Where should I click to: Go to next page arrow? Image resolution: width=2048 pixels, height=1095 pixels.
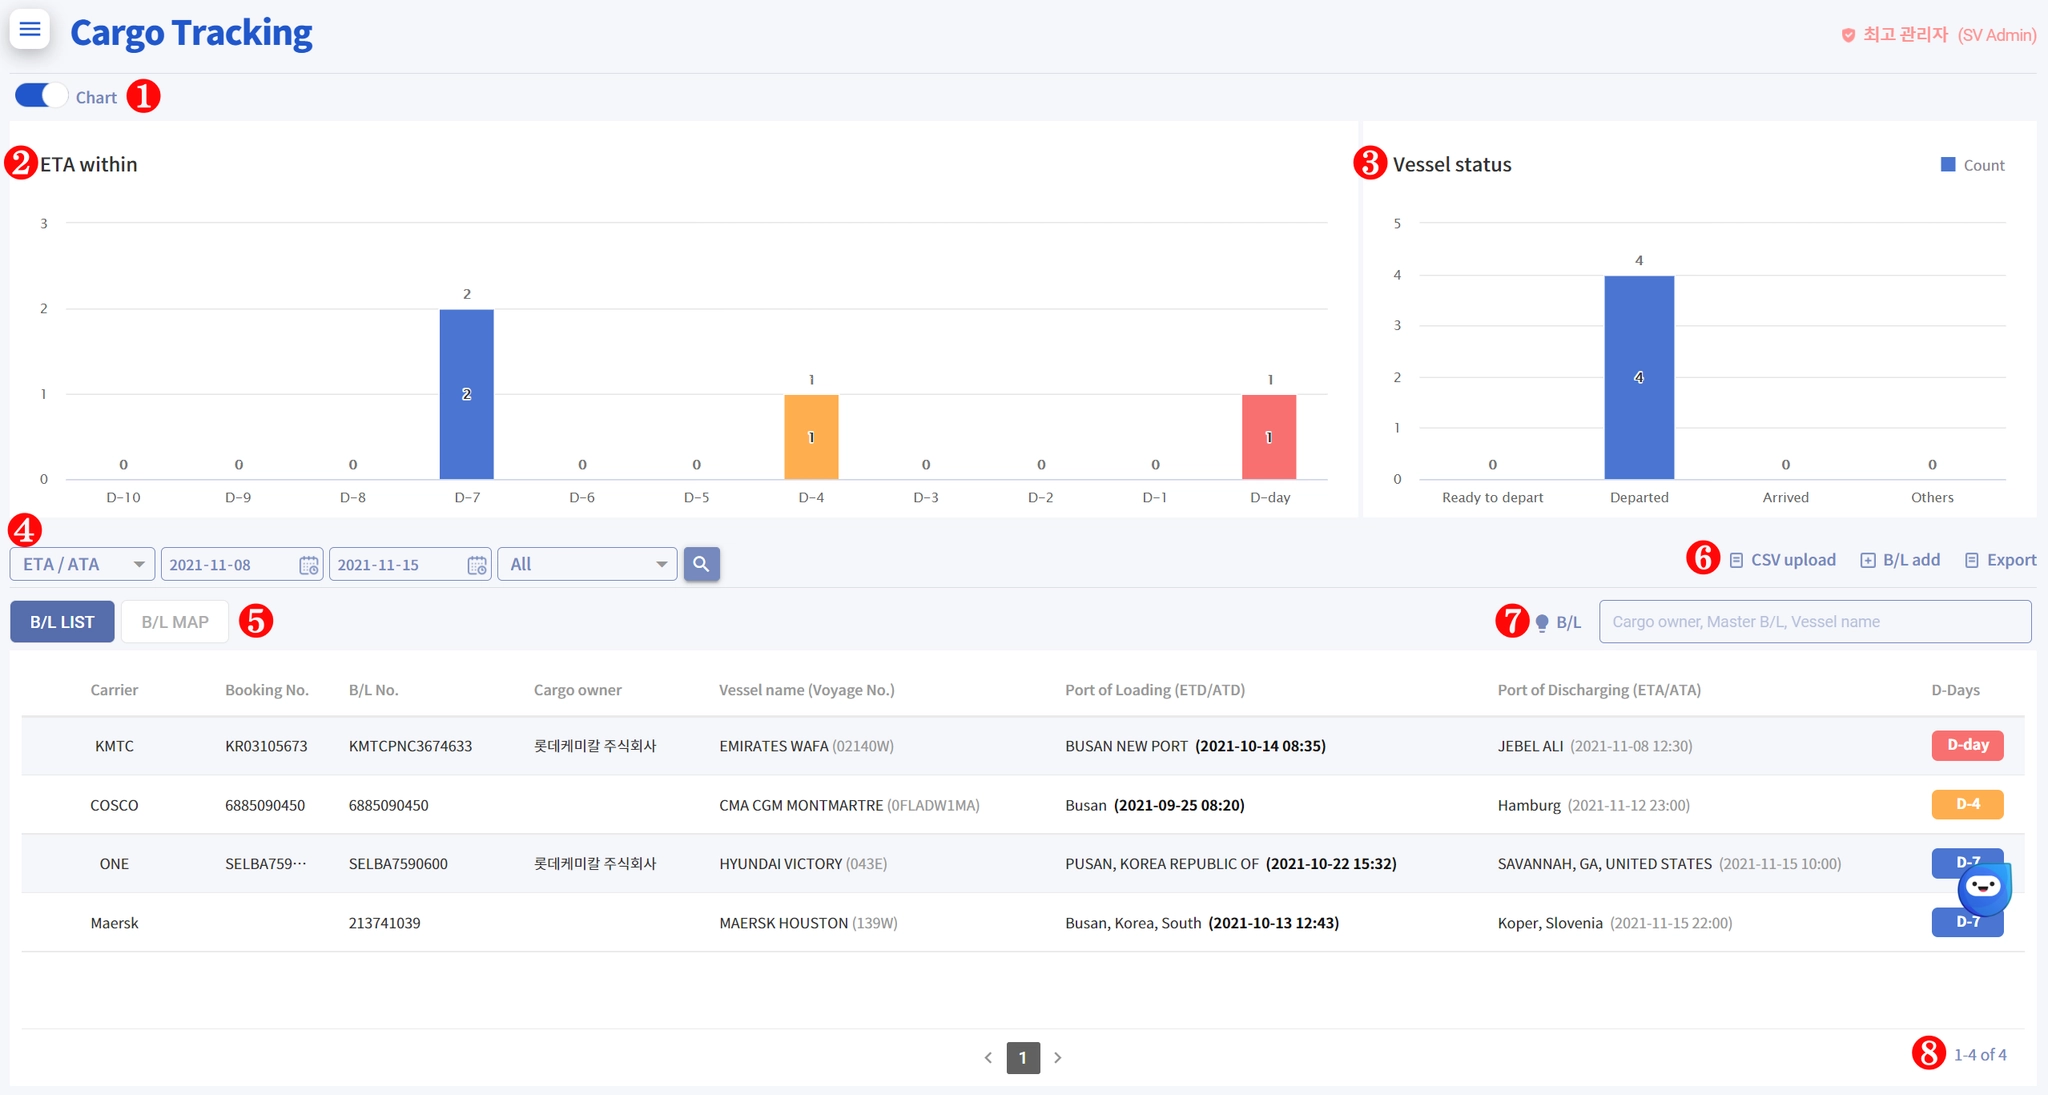click(x=1058, y=1057)
